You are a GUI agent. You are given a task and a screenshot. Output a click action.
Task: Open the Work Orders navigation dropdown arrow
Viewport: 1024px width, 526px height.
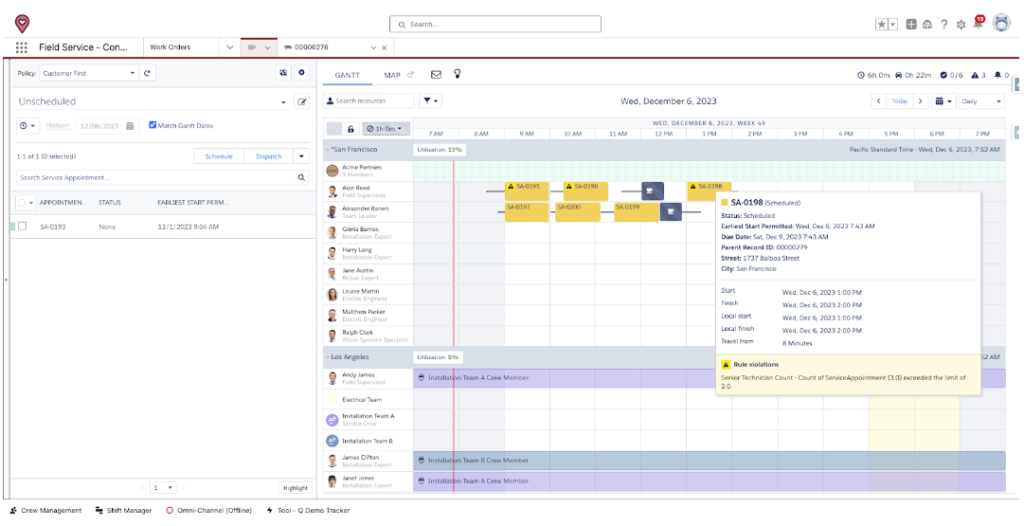point(229,48)
